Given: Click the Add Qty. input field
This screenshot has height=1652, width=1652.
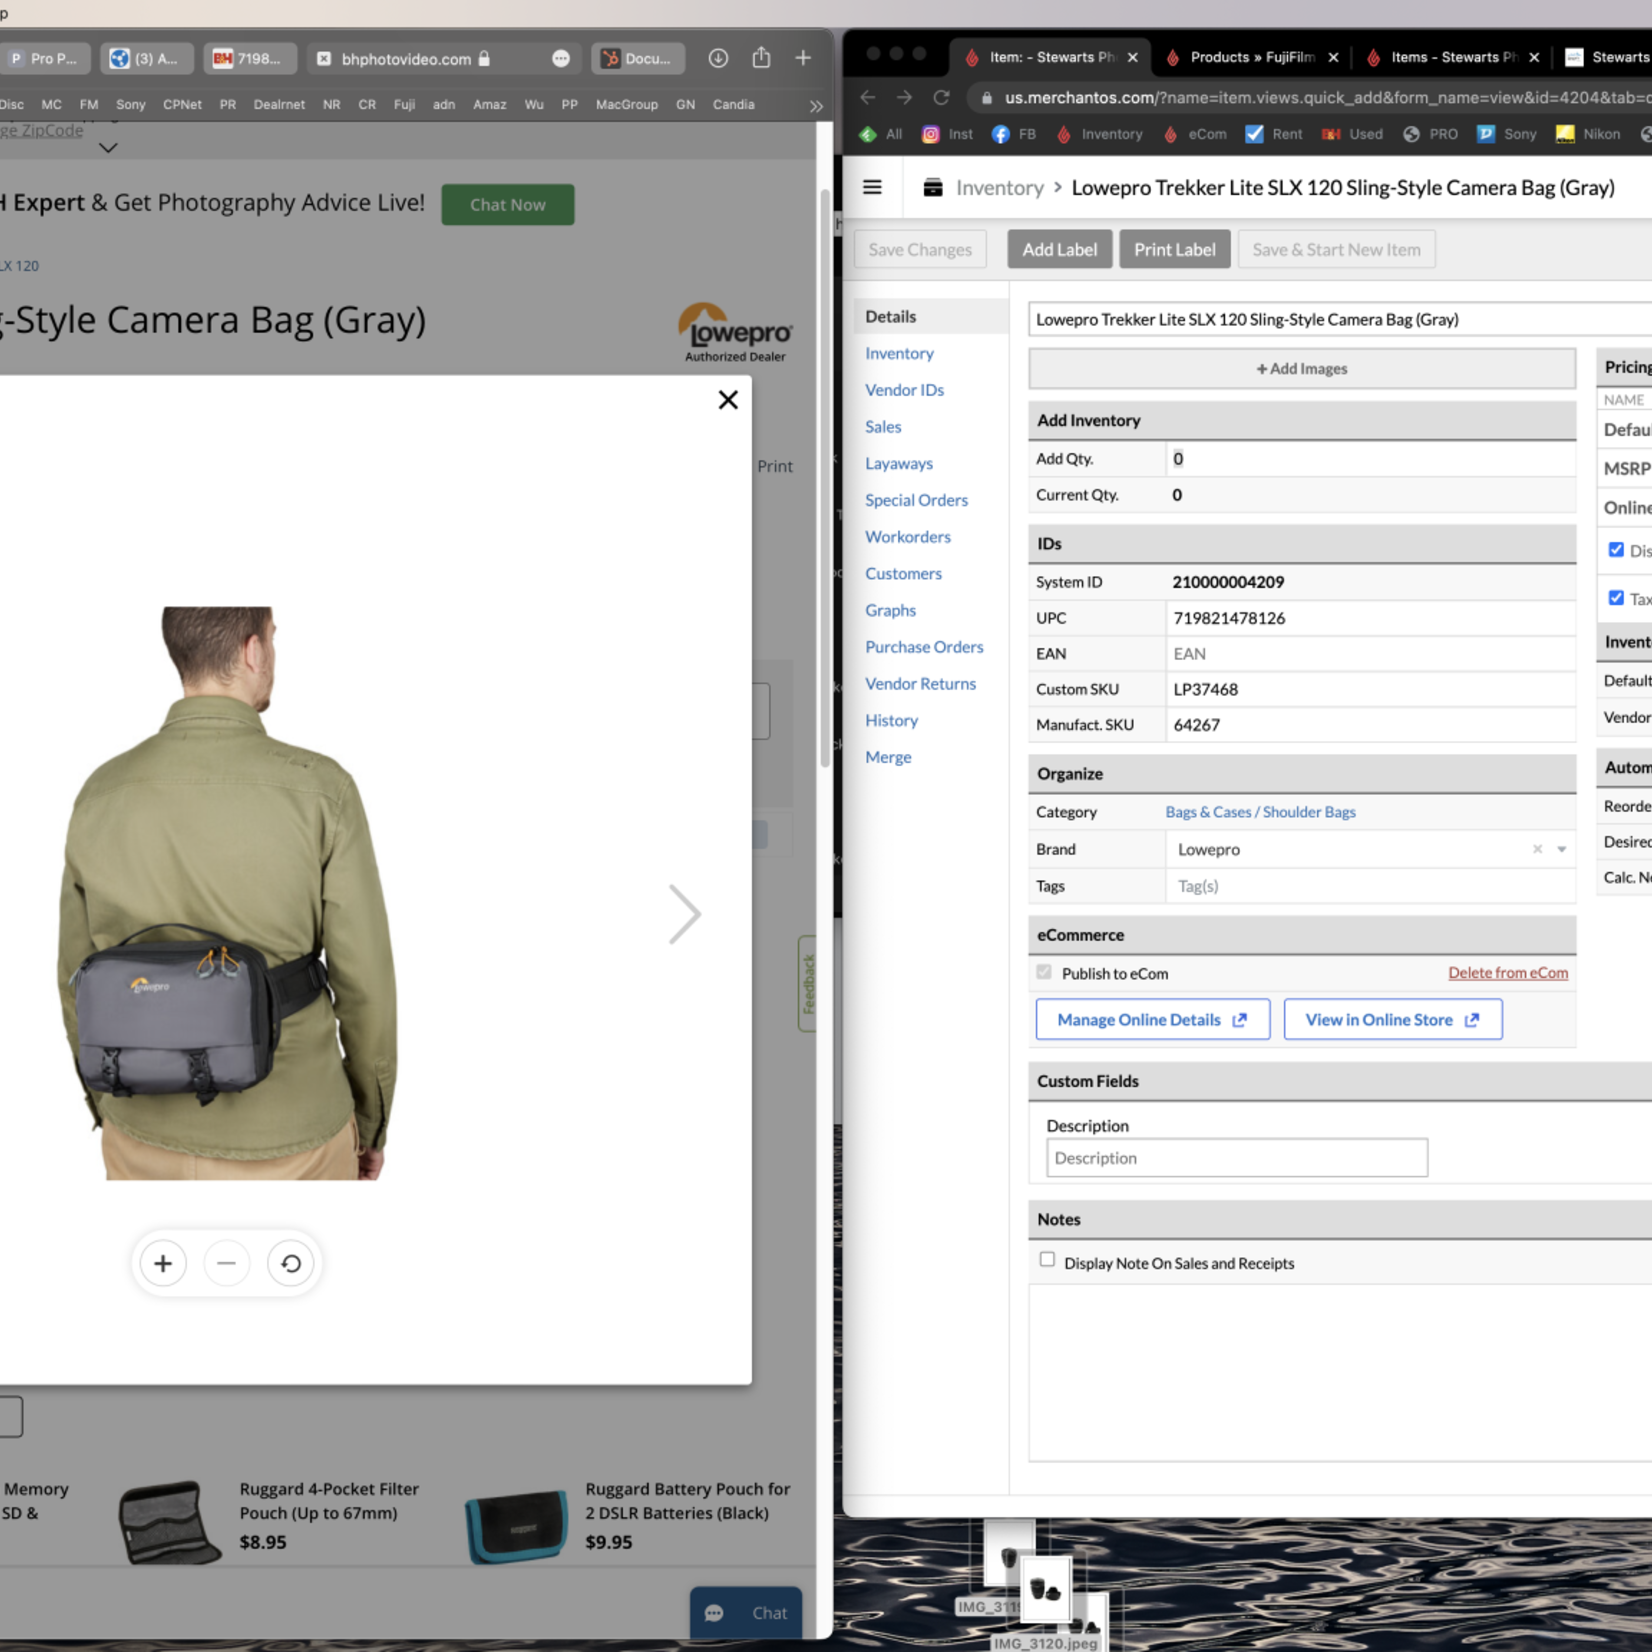Looking at the screenshot, I should [1370, 459].
